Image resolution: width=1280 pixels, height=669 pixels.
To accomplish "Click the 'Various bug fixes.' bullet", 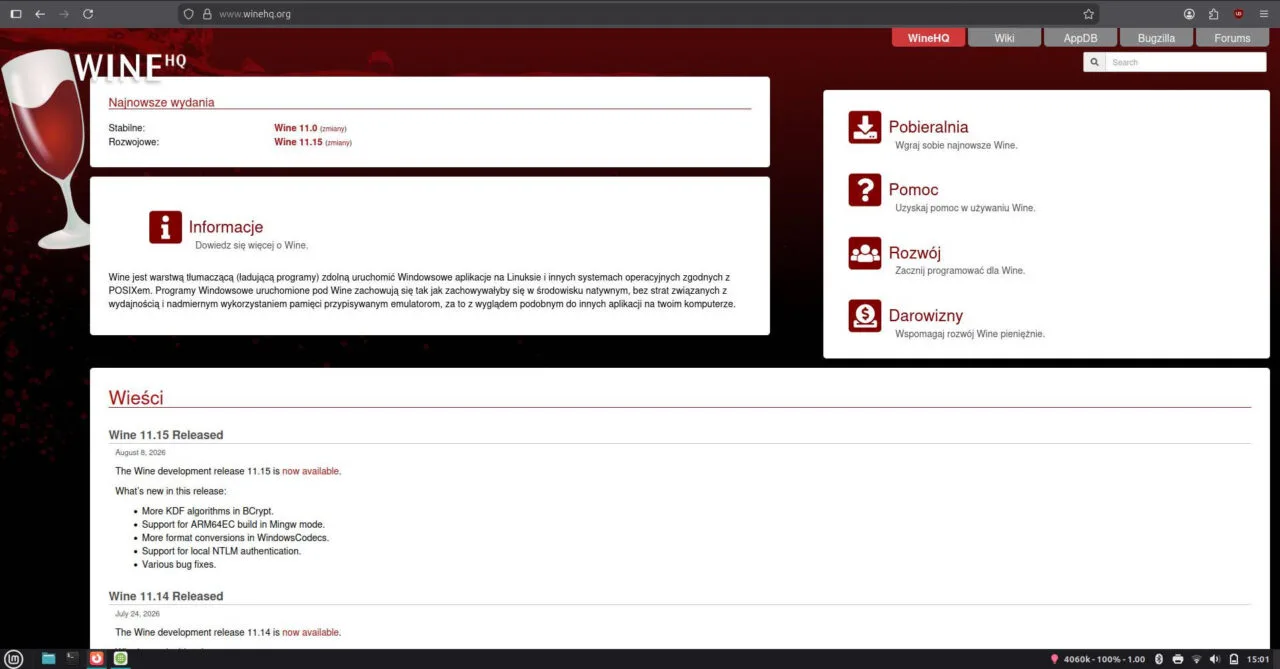I will pyautogui.click(x=178, y=565).
